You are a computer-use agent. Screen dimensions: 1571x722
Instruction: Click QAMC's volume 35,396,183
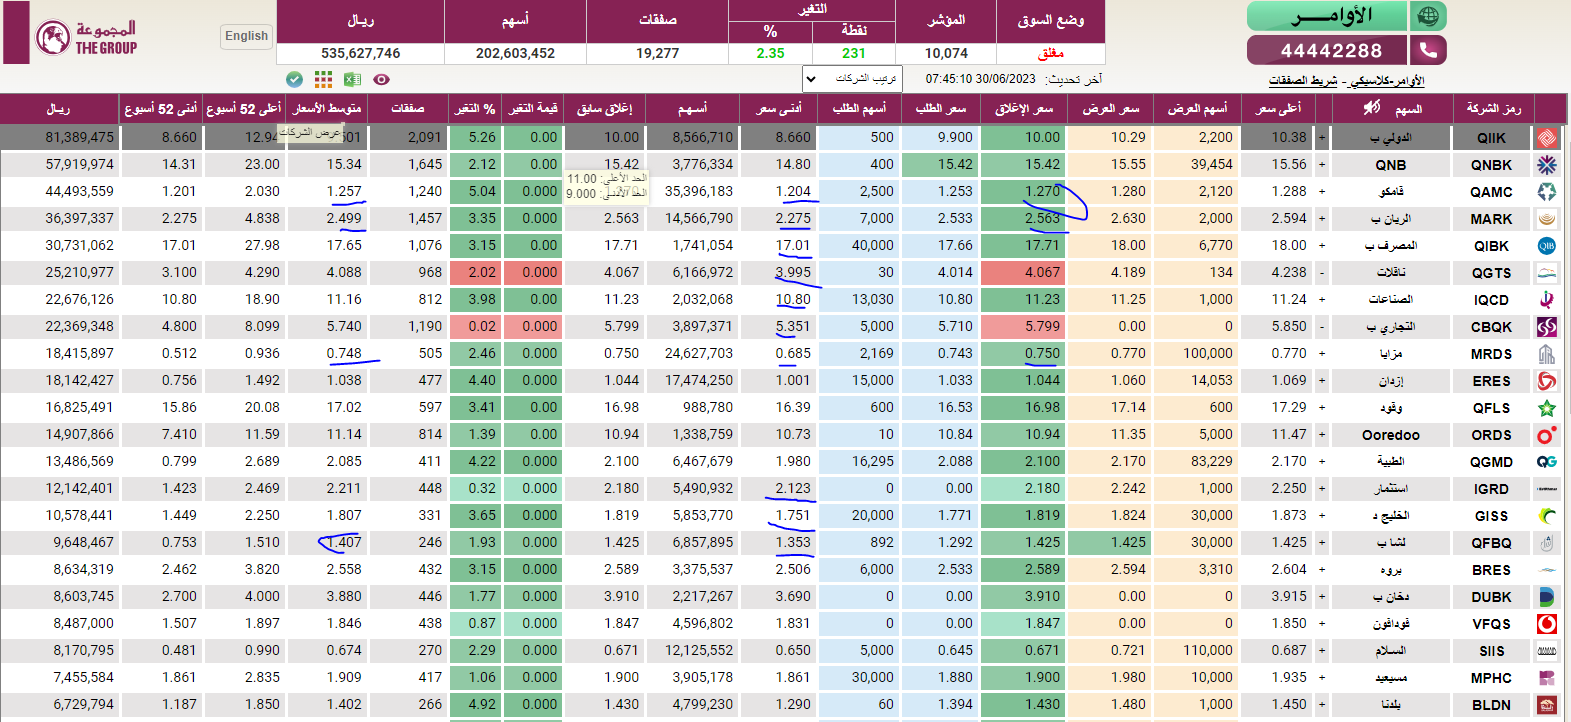(699, 191)
